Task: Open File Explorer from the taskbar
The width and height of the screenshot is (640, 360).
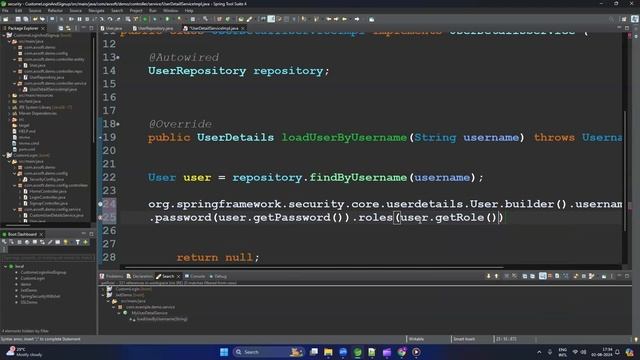Action: coord(328,352)
